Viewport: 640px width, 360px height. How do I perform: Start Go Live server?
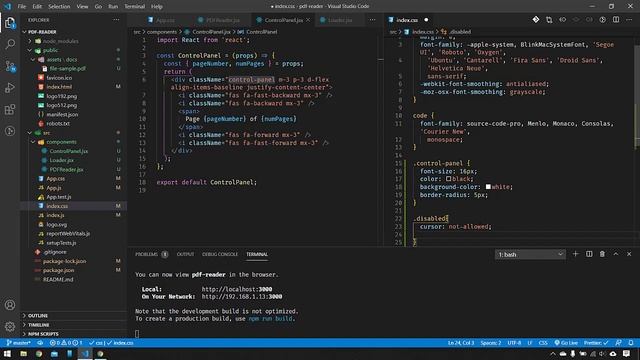click(566, 343)
